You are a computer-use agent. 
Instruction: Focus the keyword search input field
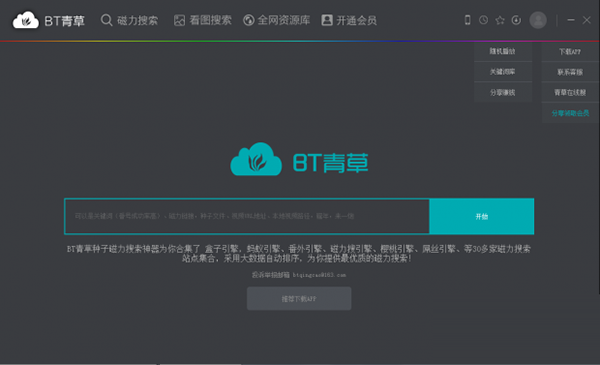coord(247,216)
